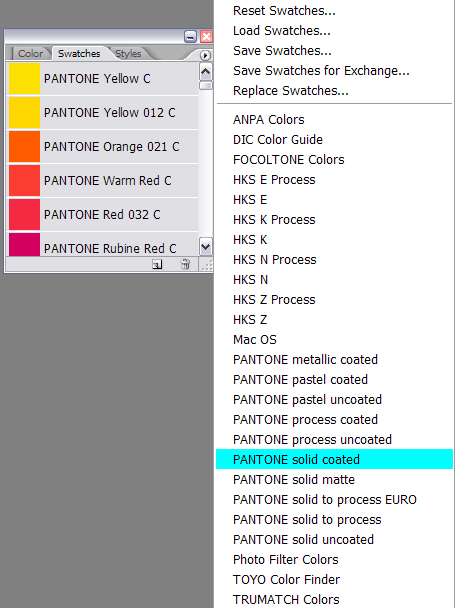Close the Swatches palette window
The width and height of the screenshot is (458, 608).
coord(206,37)
